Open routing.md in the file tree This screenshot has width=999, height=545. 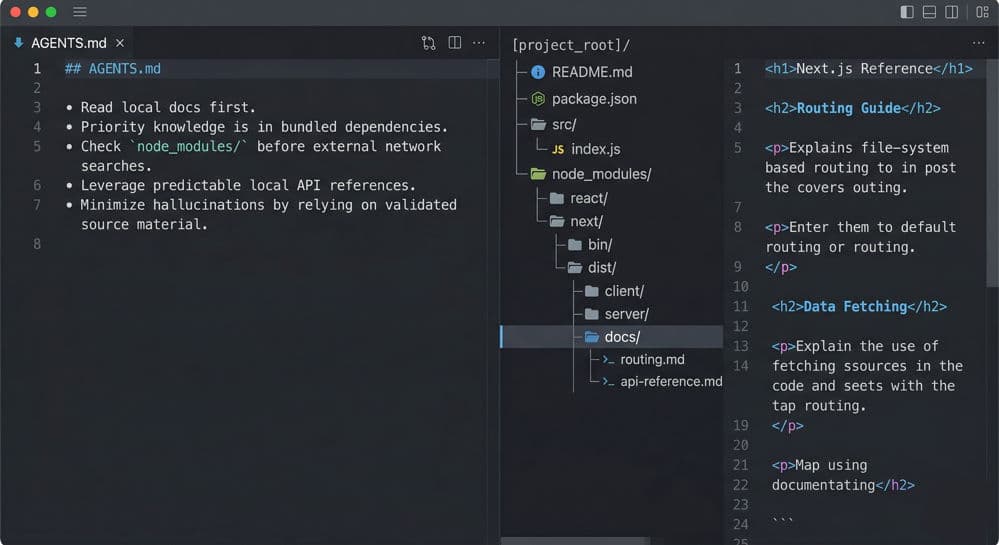652,360
